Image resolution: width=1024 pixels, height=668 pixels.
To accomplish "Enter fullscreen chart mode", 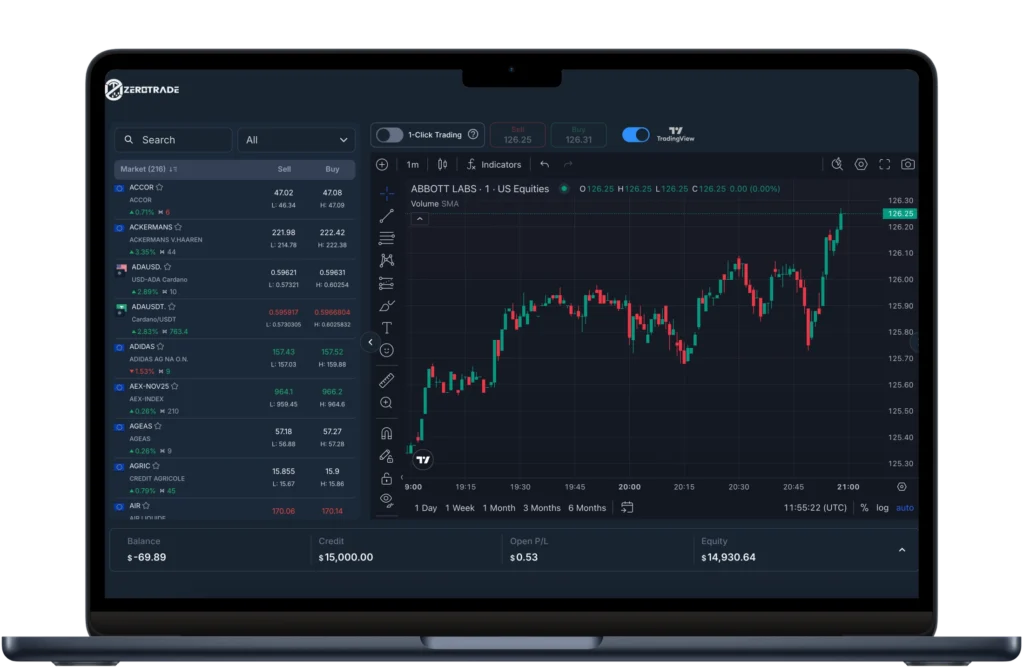I will (x=884, y=164).
